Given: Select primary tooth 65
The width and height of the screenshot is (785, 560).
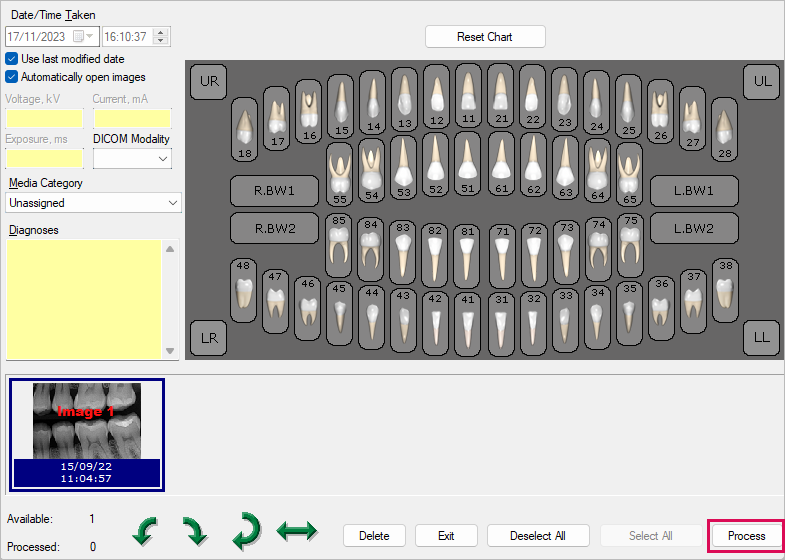Looking at the screenshot, I should [630, 174].
